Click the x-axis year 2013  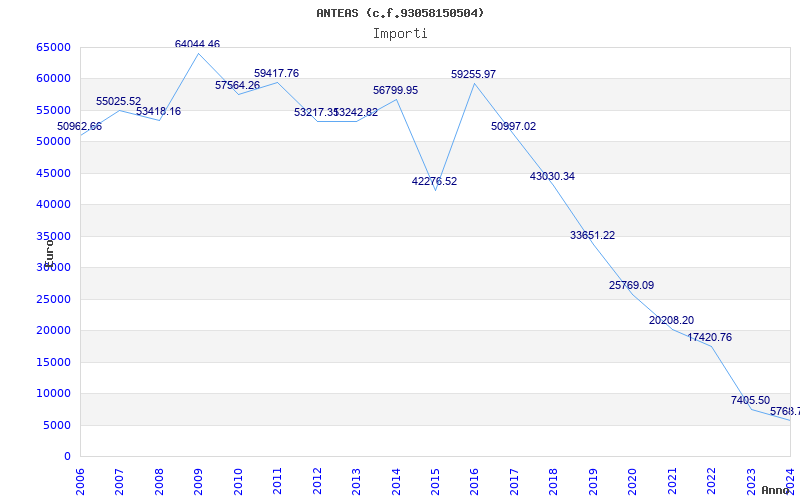356,481
